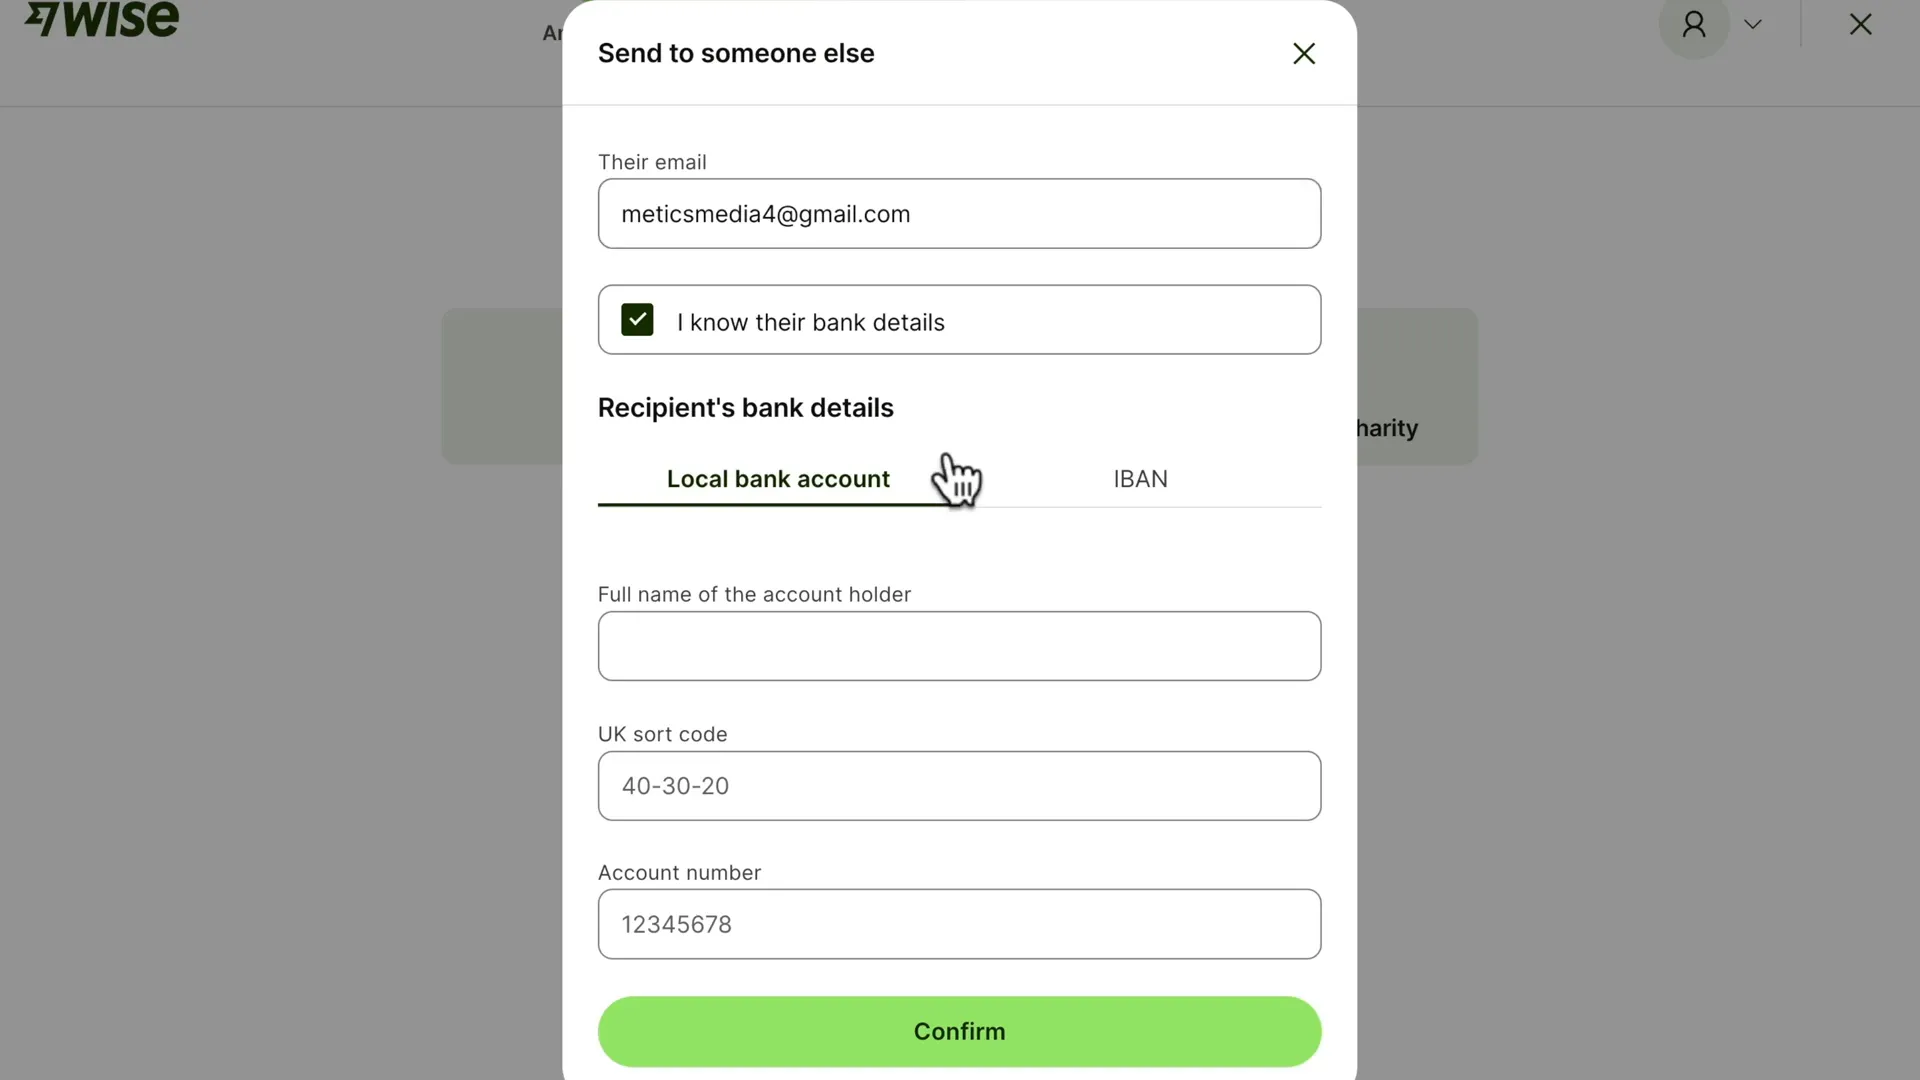
Task: Enable the I know their bank details option
Action: point(637,320)
